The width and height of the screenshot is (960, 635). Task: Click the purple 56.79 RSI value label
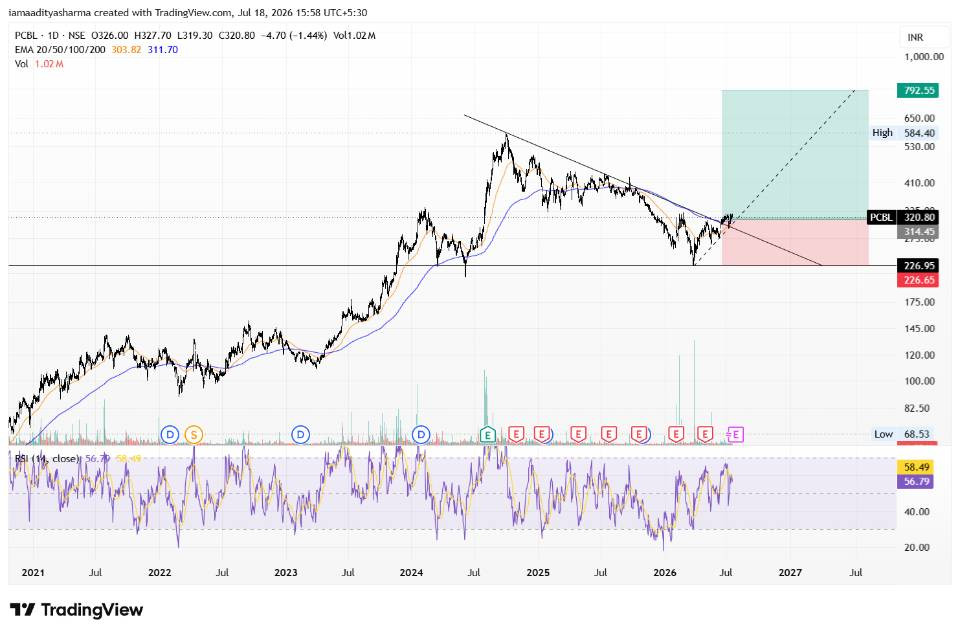(917, 481)
